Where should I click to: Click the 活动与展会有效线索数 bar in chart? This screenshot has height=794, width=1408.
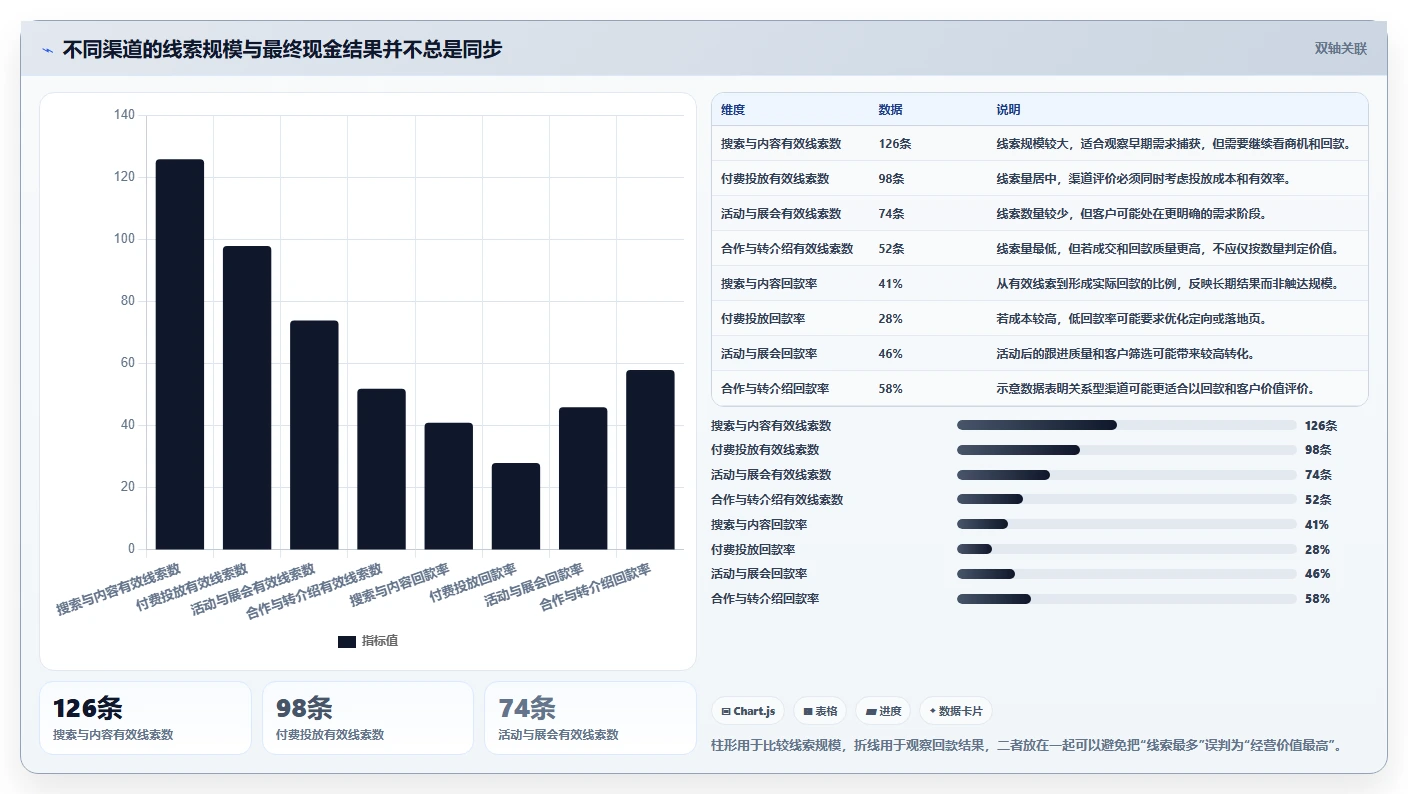314,435
